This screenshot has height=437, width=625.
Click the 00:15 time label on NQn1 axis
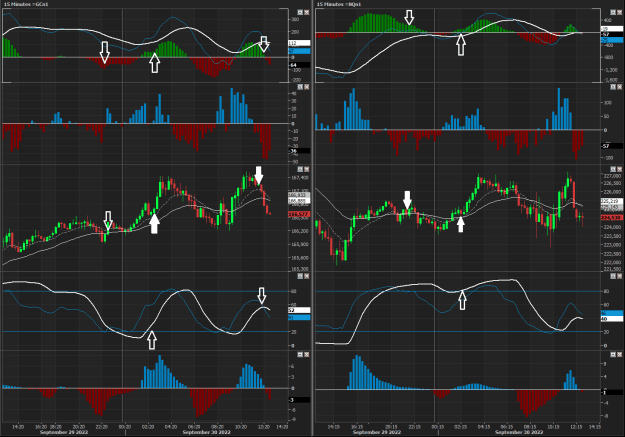tap(438, 427)
